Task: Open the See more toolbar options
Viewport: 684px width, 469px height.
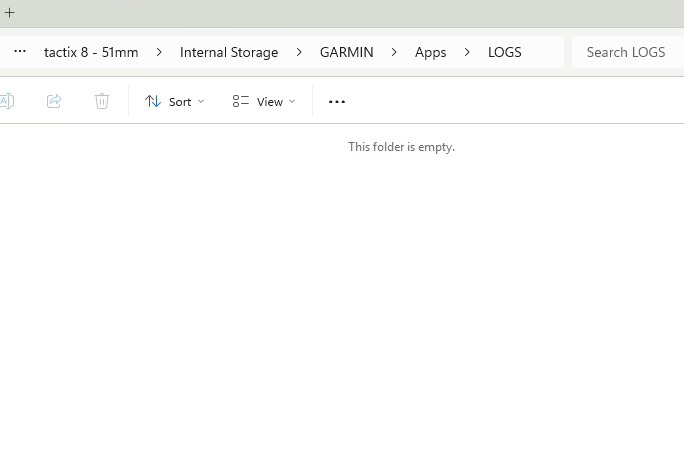Action: pyautogui.click(x=337, y=101)
